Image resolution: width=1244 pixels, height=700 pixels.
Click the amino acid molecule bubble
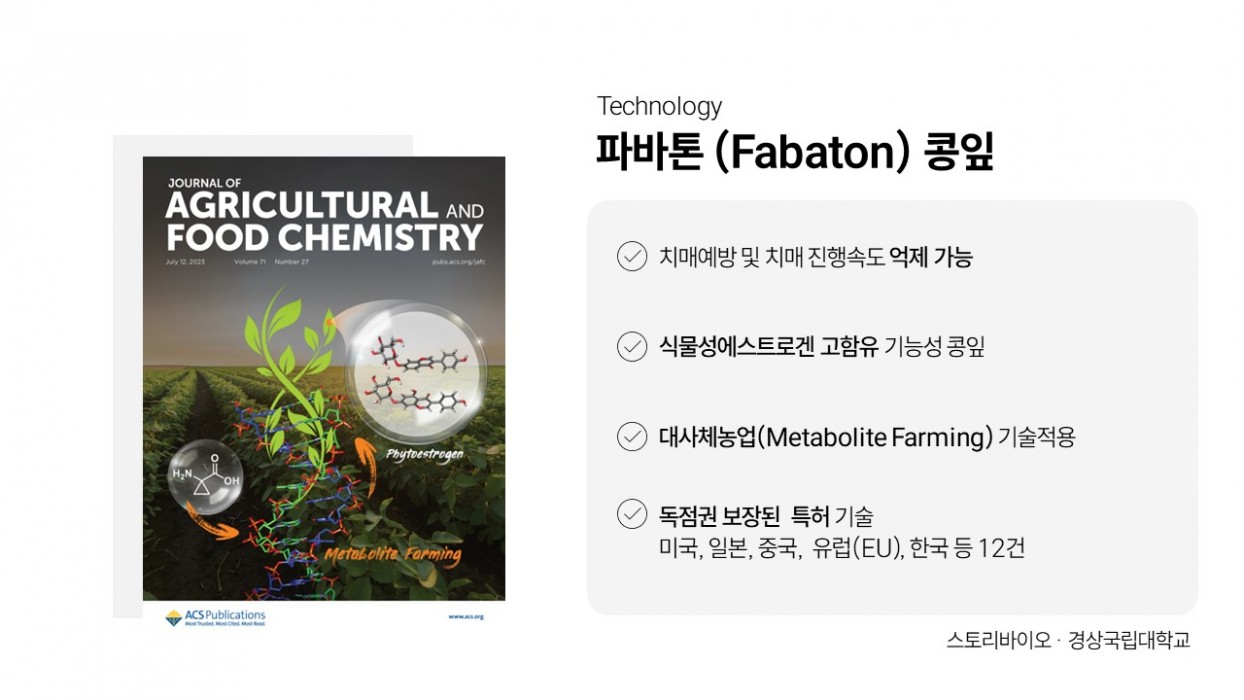(x=206, y=480)
